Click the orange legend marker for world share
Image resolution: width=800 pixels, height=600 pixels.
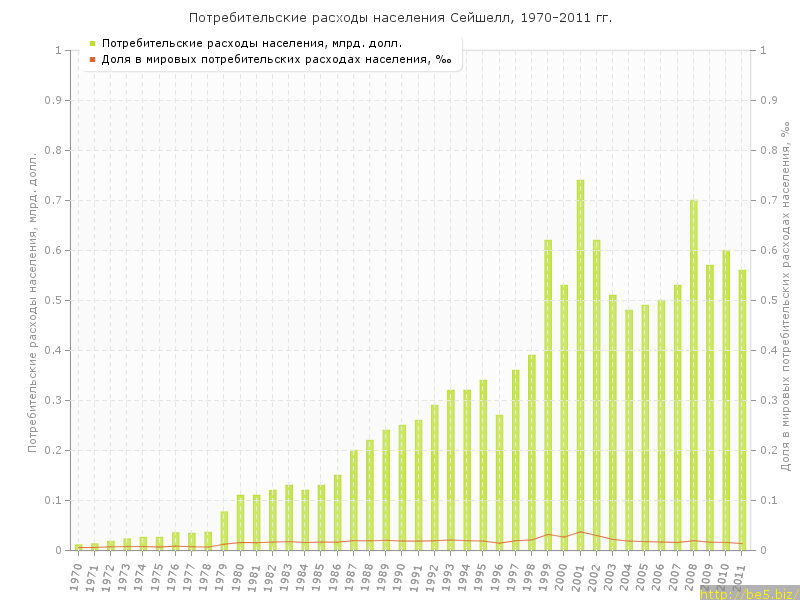92,59
